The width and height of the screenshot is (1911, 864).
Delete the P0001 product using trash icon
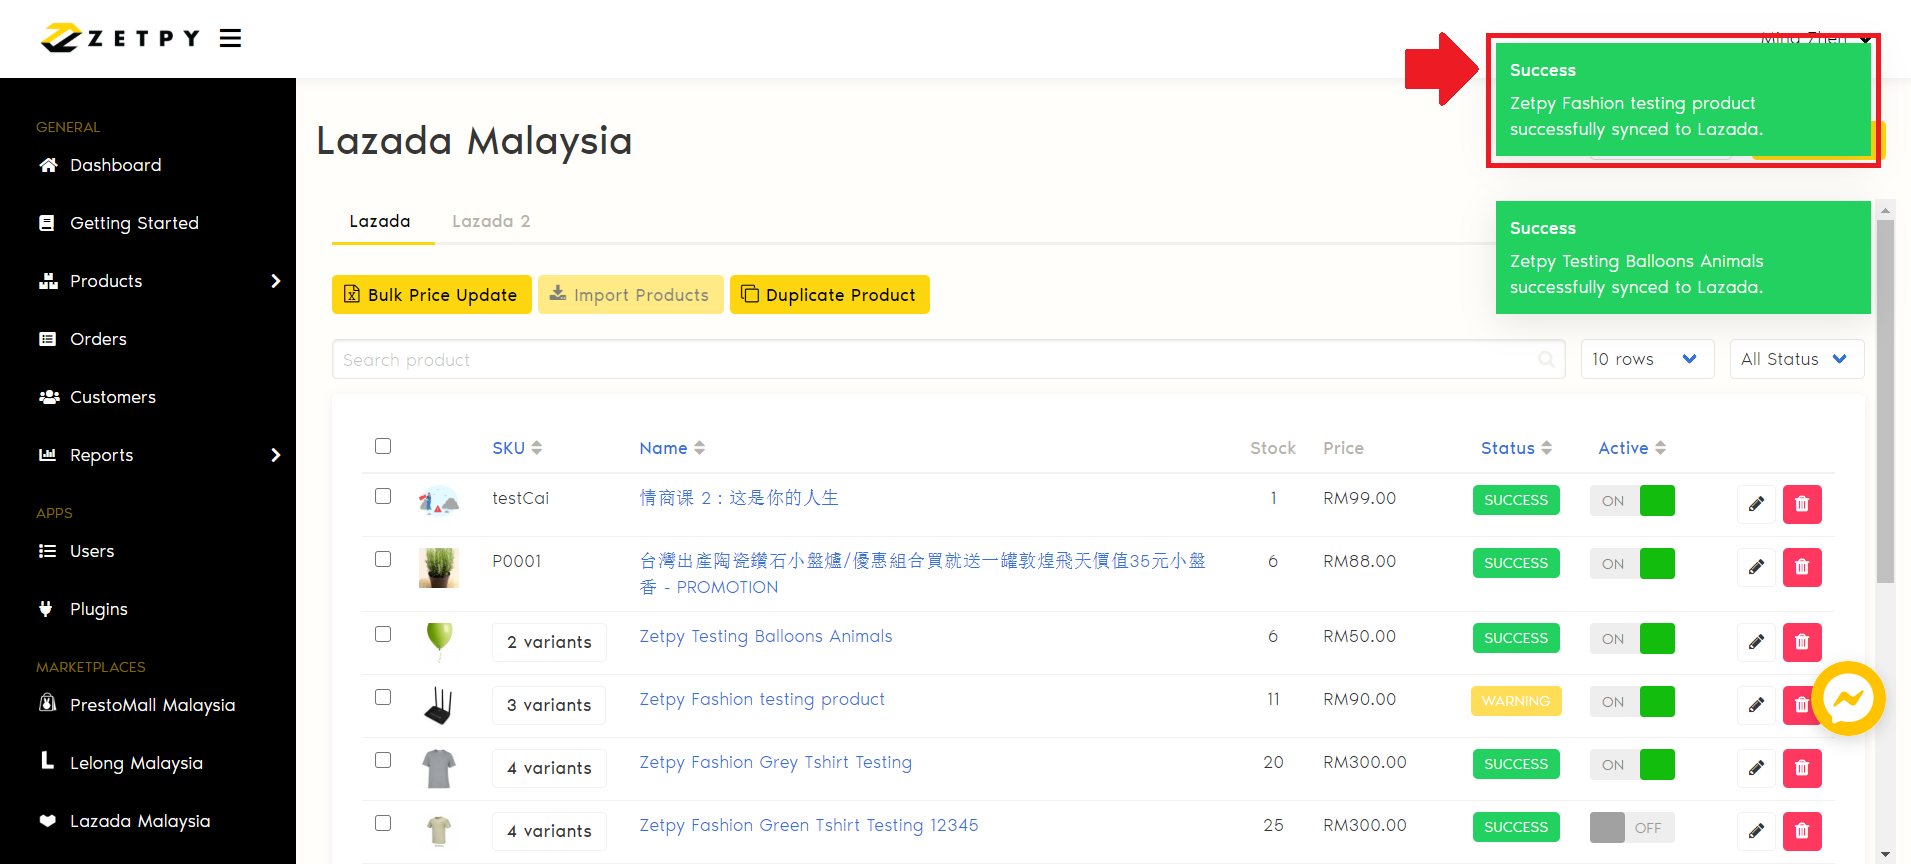coord(1801,567)
